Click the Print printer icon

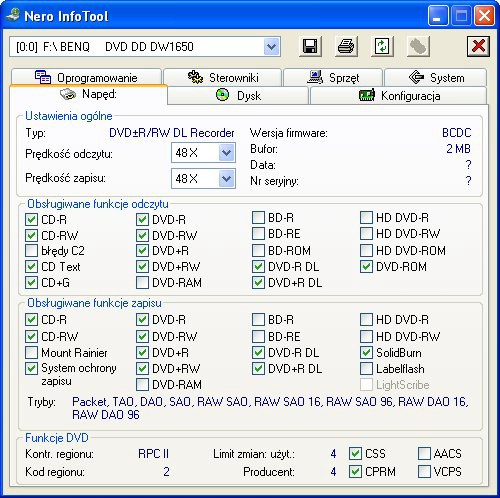pos(346,46)
